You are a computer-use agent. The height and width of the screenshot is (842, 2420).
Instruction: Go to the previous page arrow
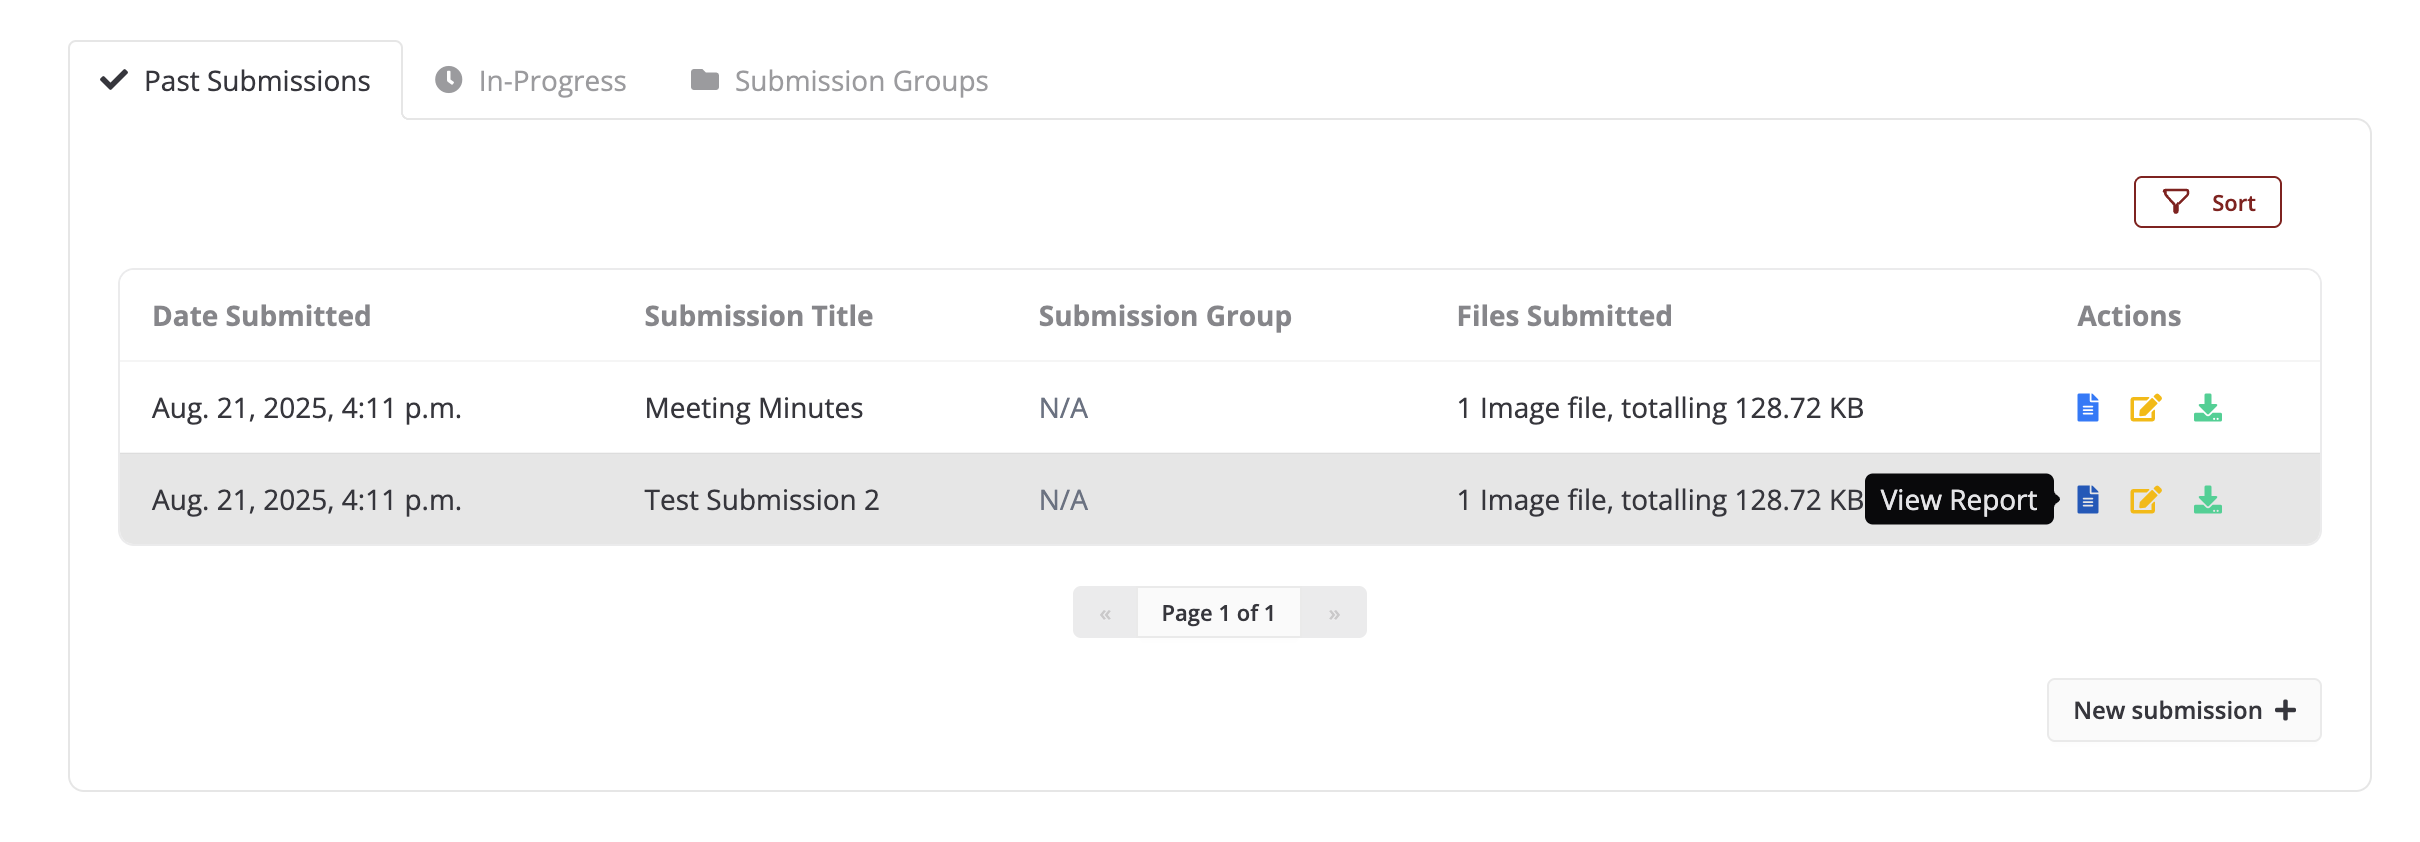[1105, 612]
